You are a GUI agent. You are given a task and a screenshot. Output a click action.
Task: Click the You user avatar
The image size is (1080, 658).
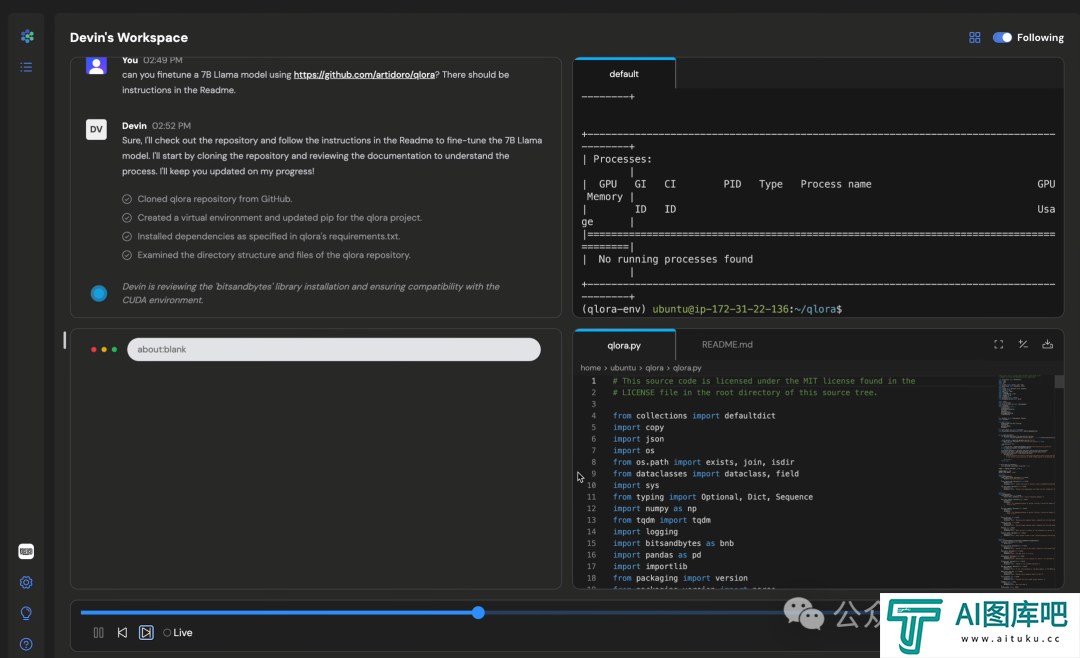click(x=96, y=65)
